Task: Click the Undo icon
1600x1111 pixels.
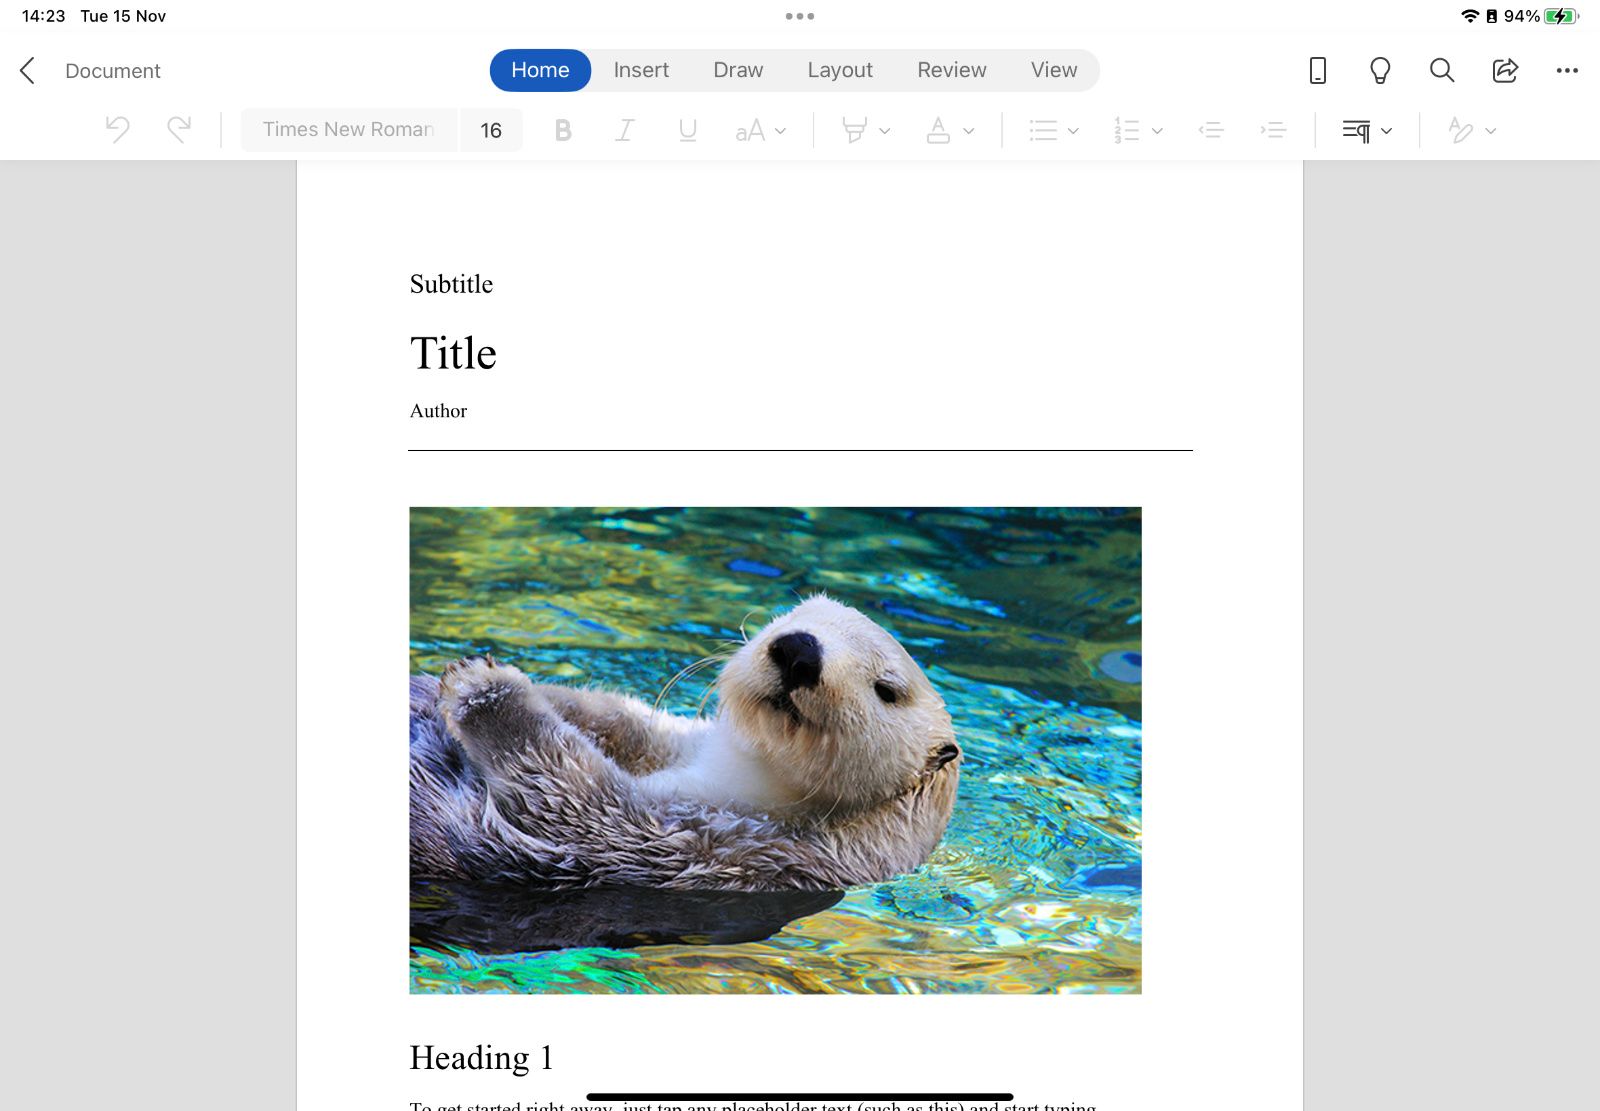Action: (119, 129)
